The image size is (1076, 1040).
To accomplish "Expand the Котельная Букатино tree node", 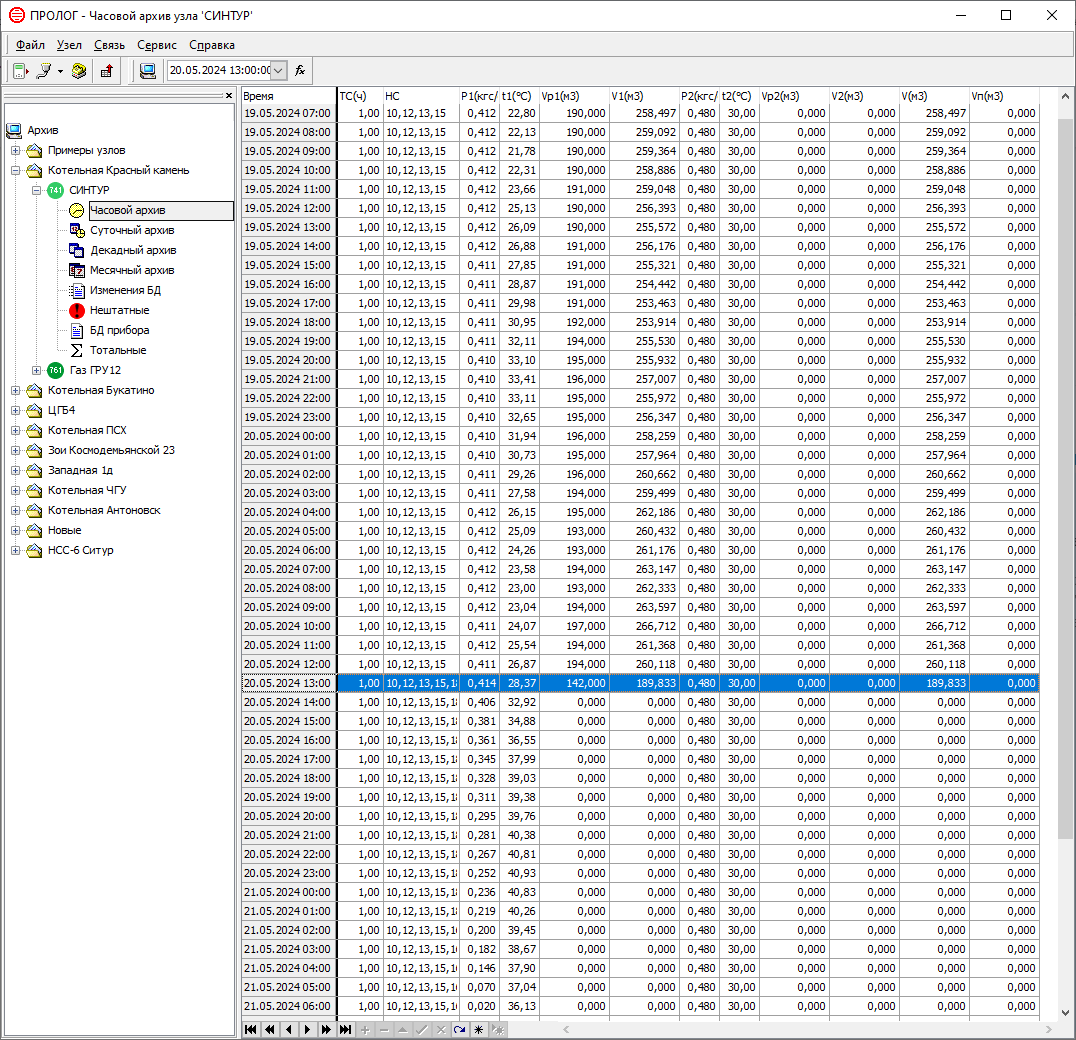I will click(16, 390).
